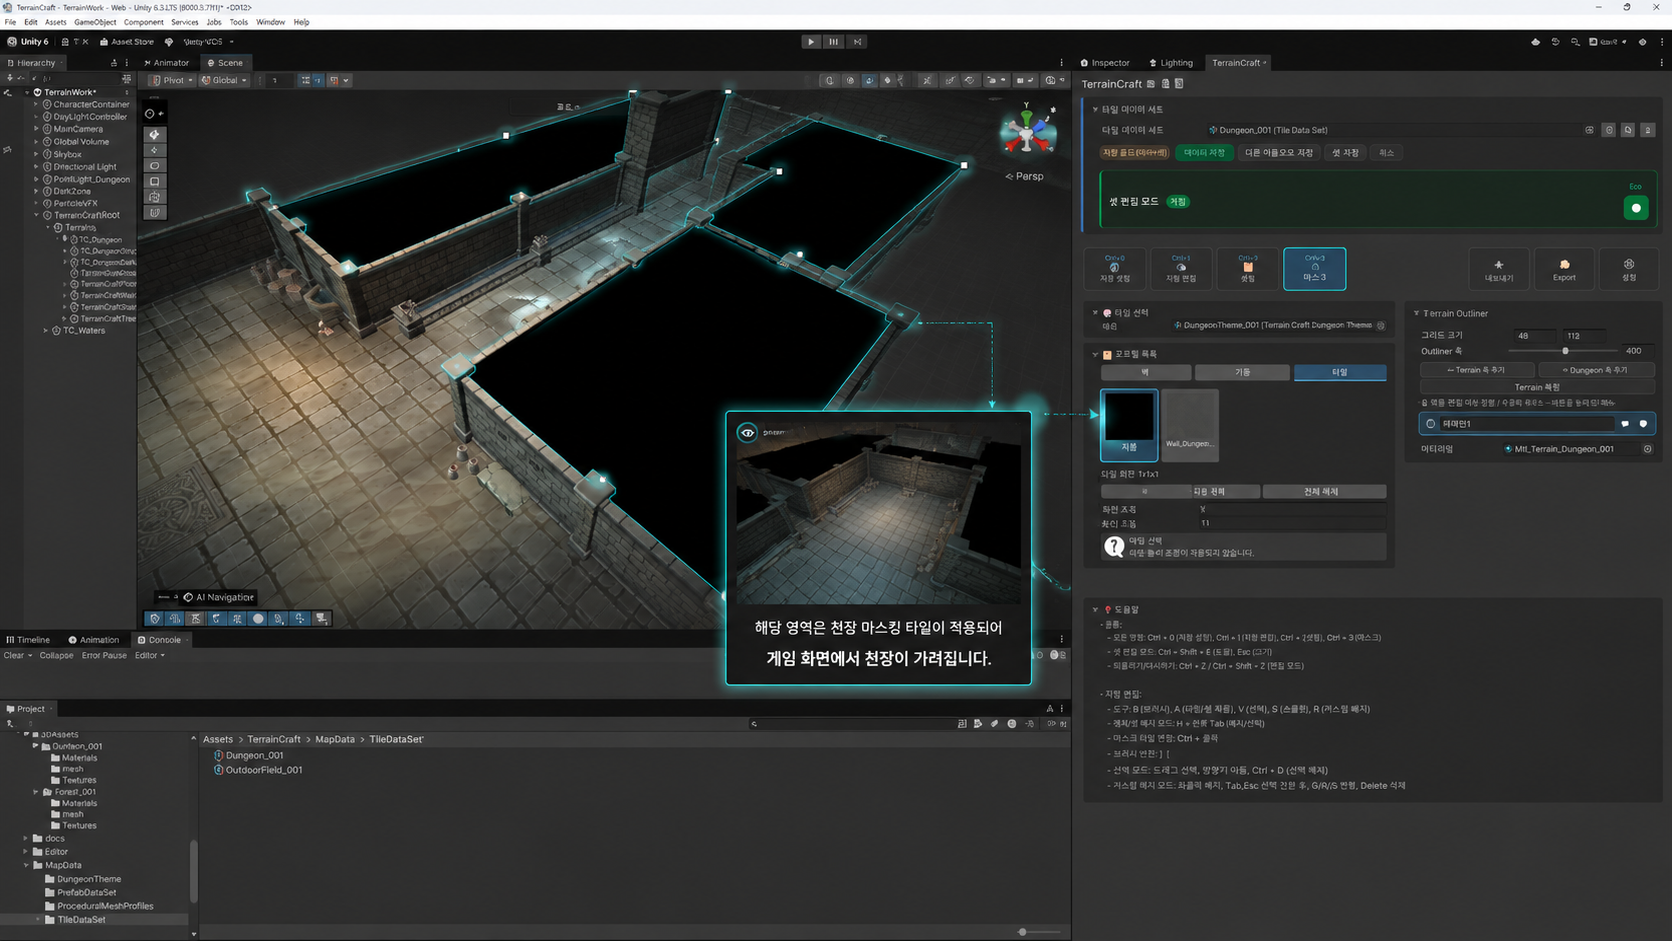The width and height of the screenshot is (1672, 941).
Task: Open the TerrainCraft settings gear button
Action: (x=1629, y=268)
